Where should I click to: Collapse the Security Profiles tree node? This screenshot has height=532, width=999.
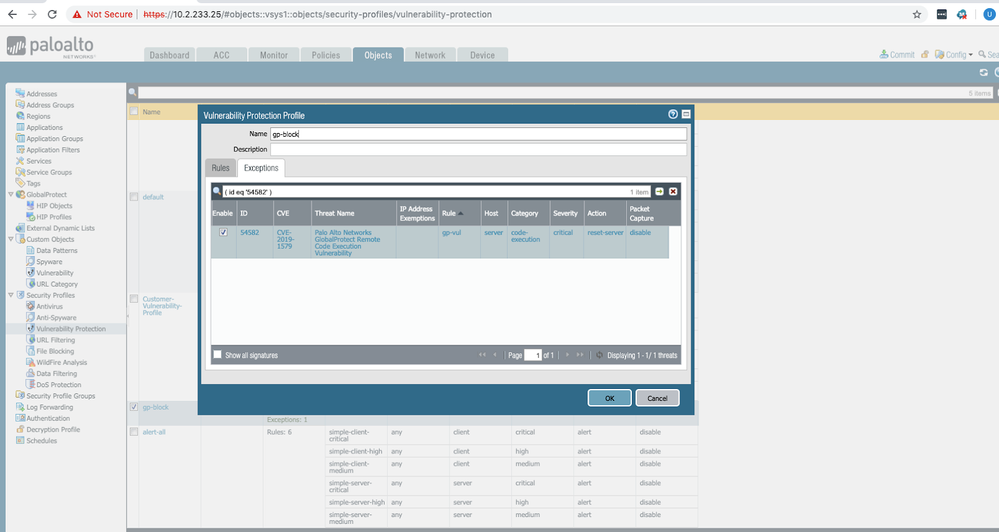10,295
